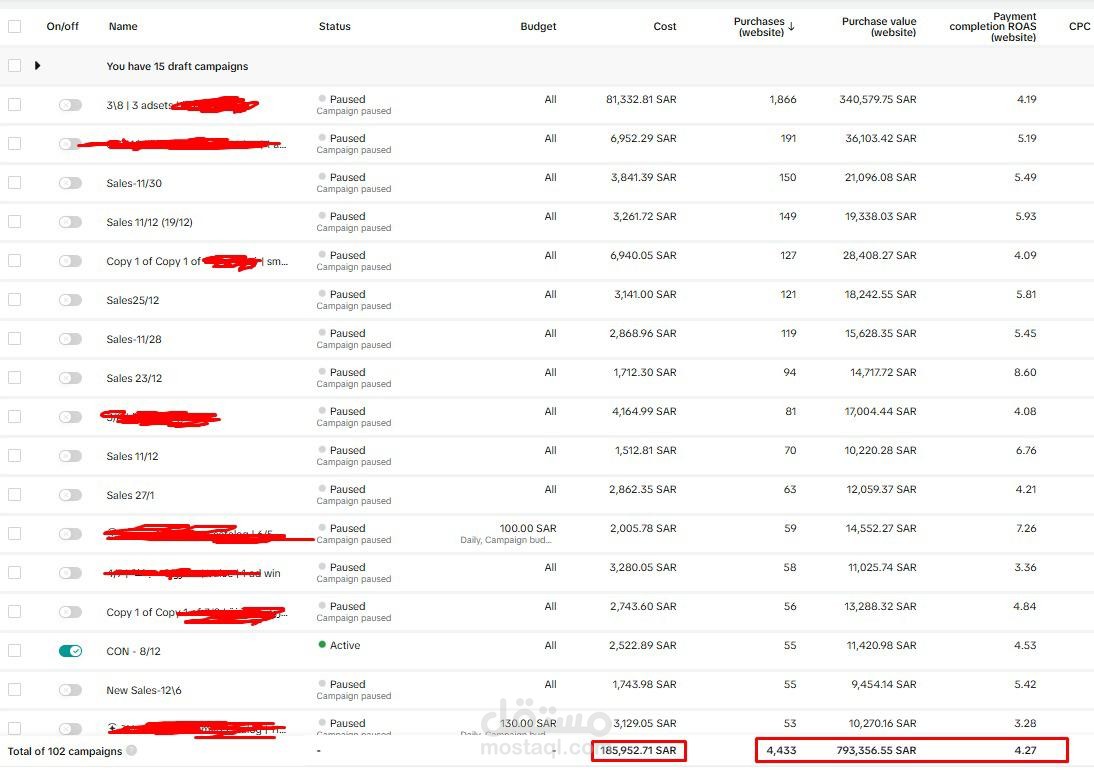Turn on the Sales-11/28 campaign toggle

coord(70,339)
